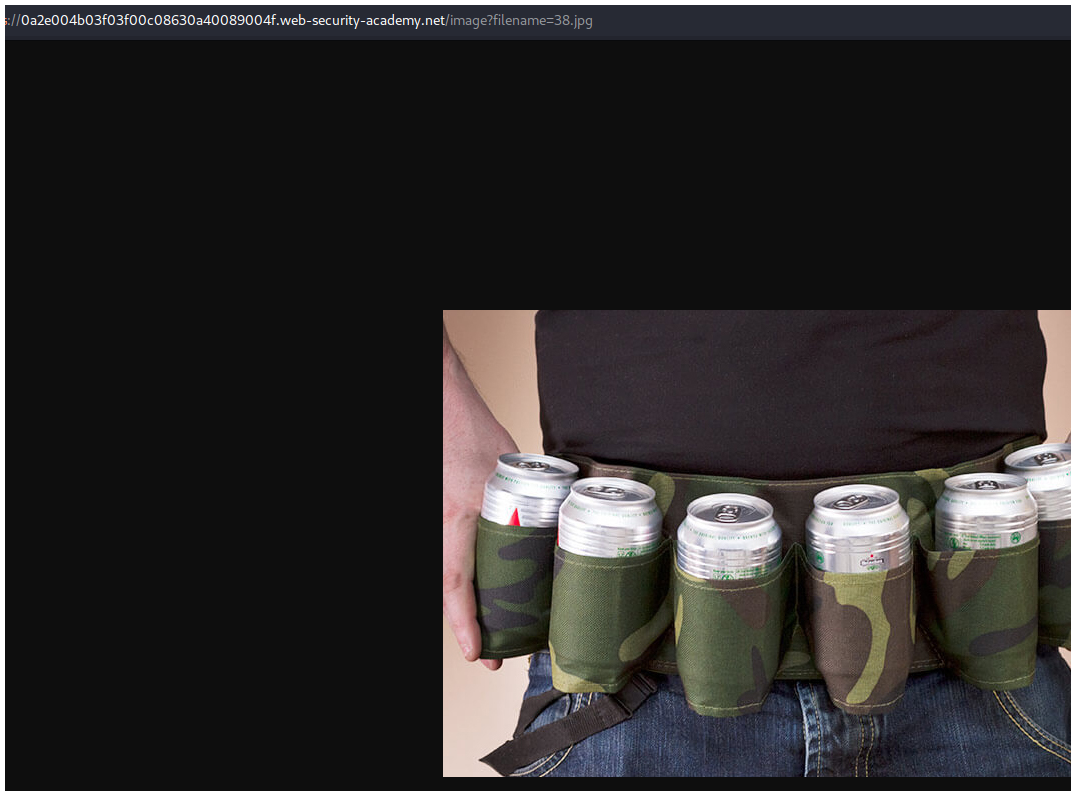Click the leftmost camouflage pouch

[512, 590]
